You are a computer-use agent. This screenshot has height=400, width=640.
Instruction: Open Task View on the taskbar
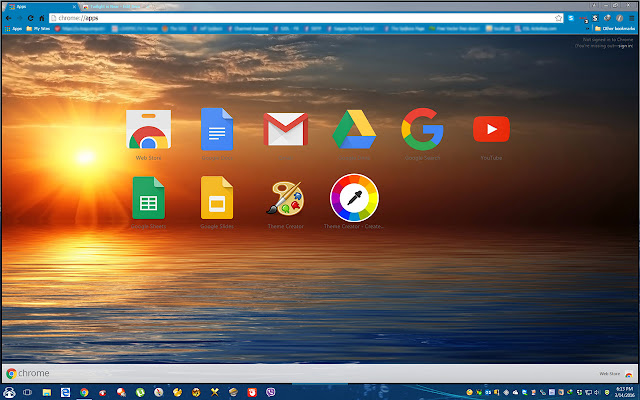(27, 392)
